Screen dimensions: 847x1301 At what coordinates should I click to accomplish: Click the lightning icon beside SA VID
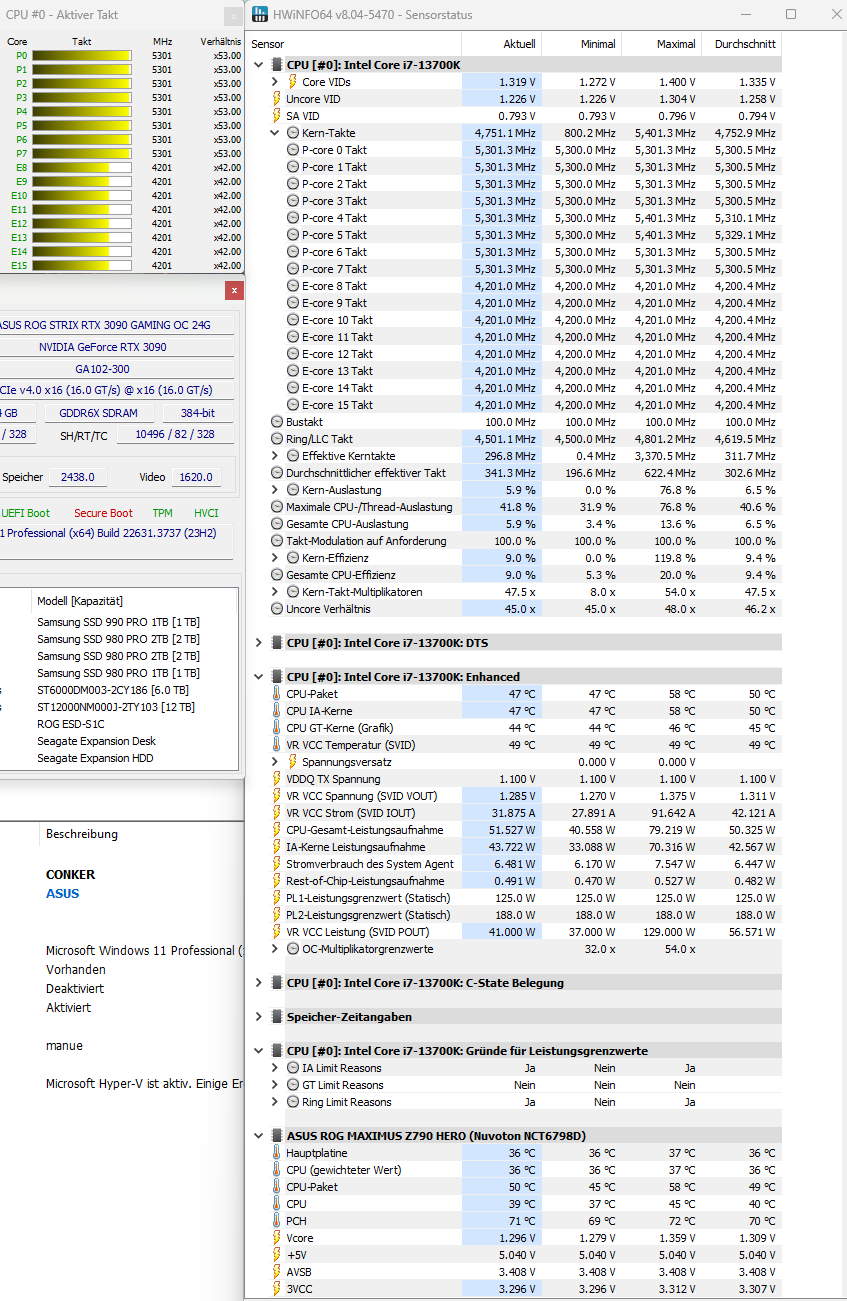click(277, 116)
